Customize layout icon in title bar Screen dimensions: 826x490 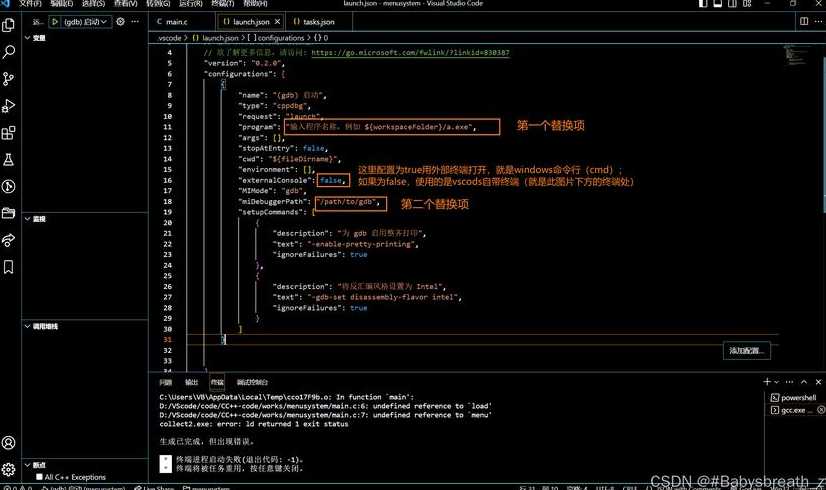pos(747,3)
